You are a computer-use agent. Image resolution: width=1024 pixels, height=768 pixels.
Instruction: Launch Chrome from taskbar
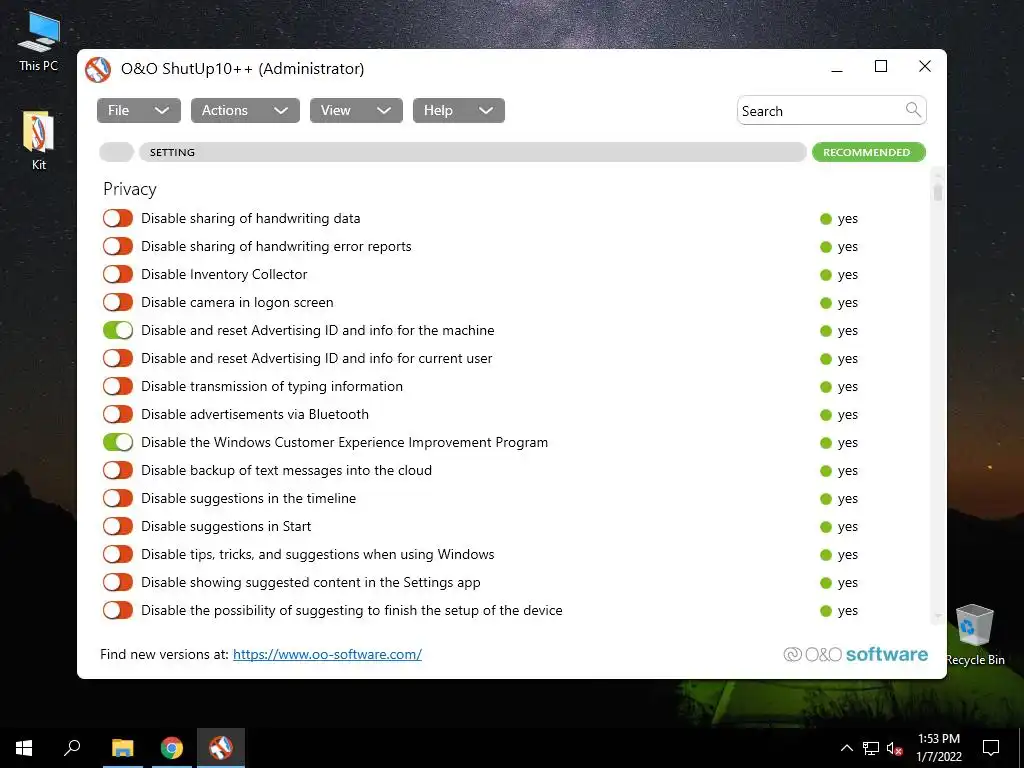click(x=172, y=748)
